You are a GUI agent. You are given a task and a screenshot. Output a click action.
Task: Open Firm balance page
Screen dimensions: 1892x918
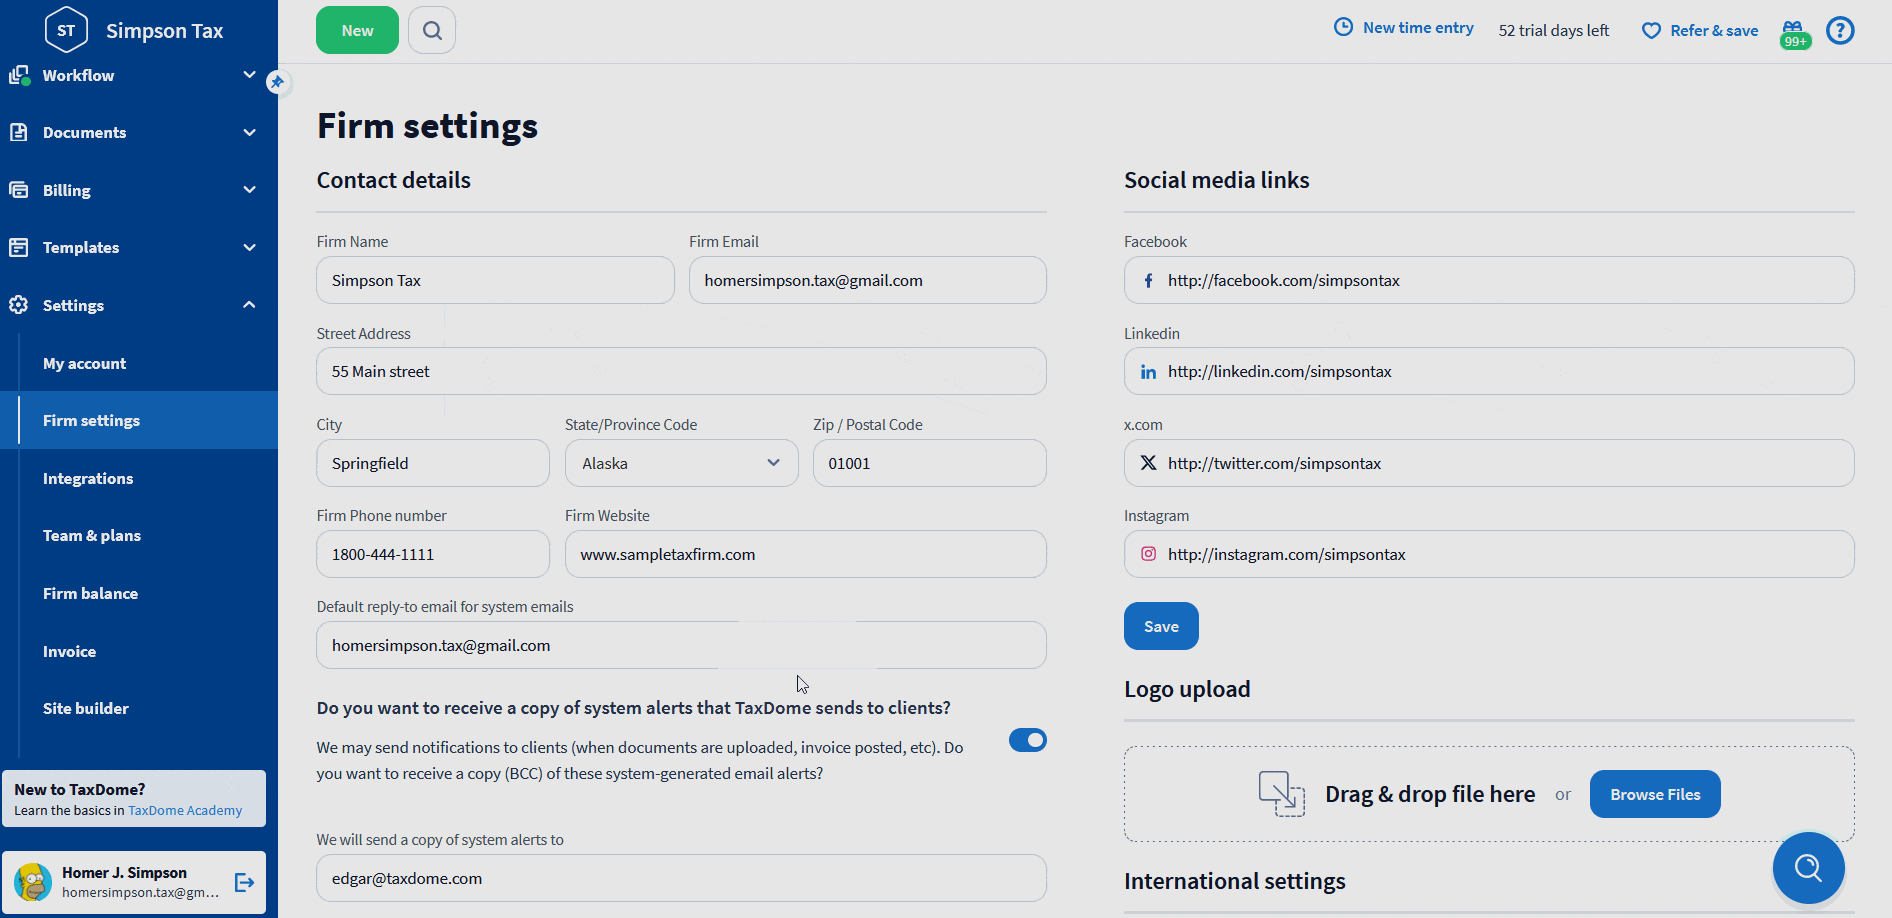[x=90, y=594]
